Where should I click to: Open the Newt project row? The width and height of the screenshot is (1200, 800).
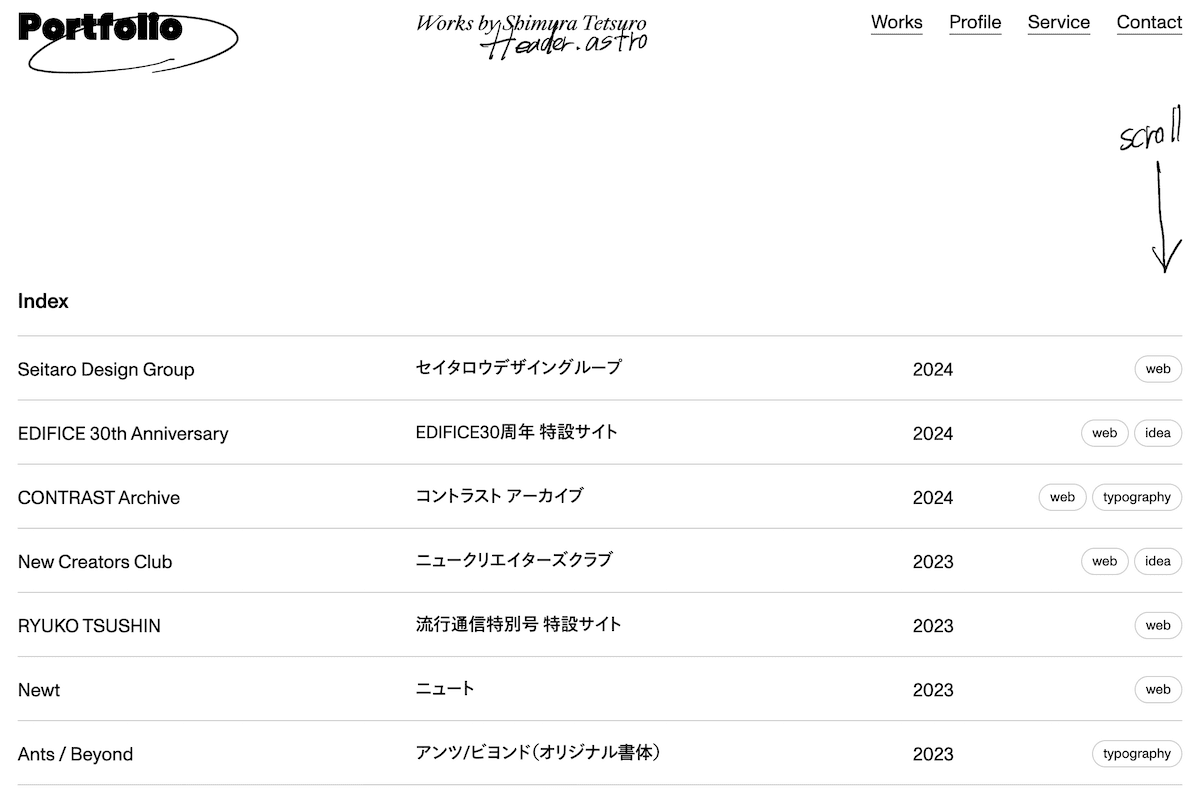600,689
